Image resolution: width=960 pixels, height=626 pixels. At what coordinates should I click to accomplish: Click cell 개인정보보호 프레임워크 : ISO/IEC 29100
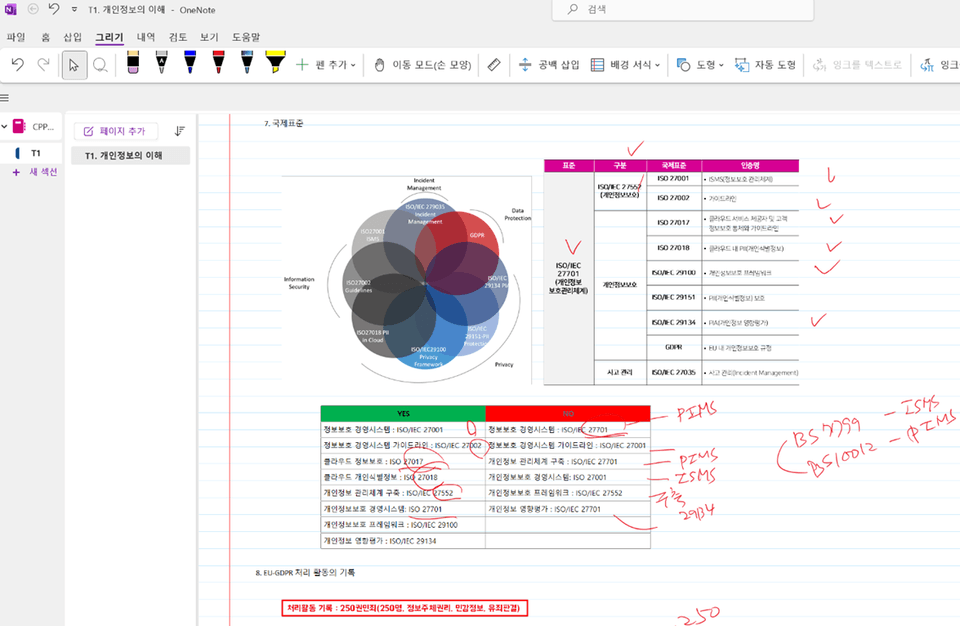click(403, 525)
